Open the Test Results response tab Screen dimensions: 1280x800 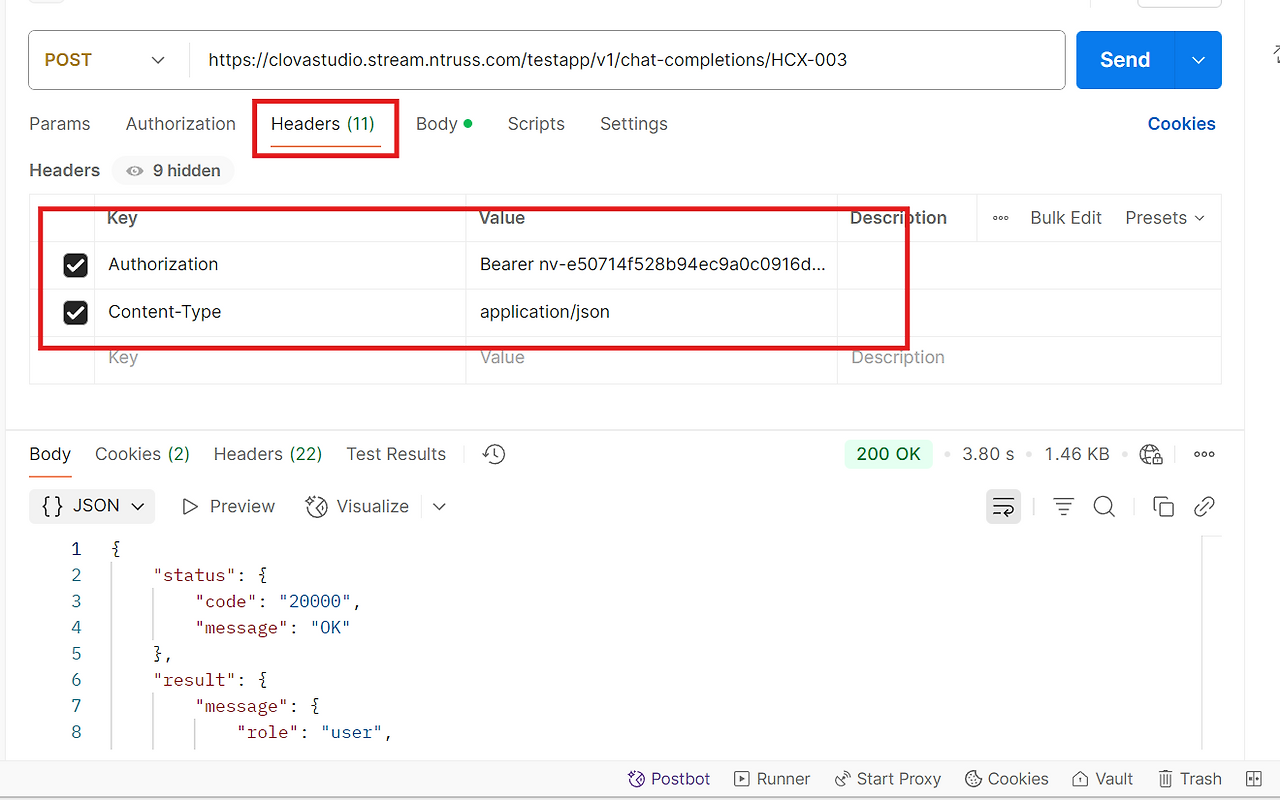pyautogui.click(x=396, y=454)
